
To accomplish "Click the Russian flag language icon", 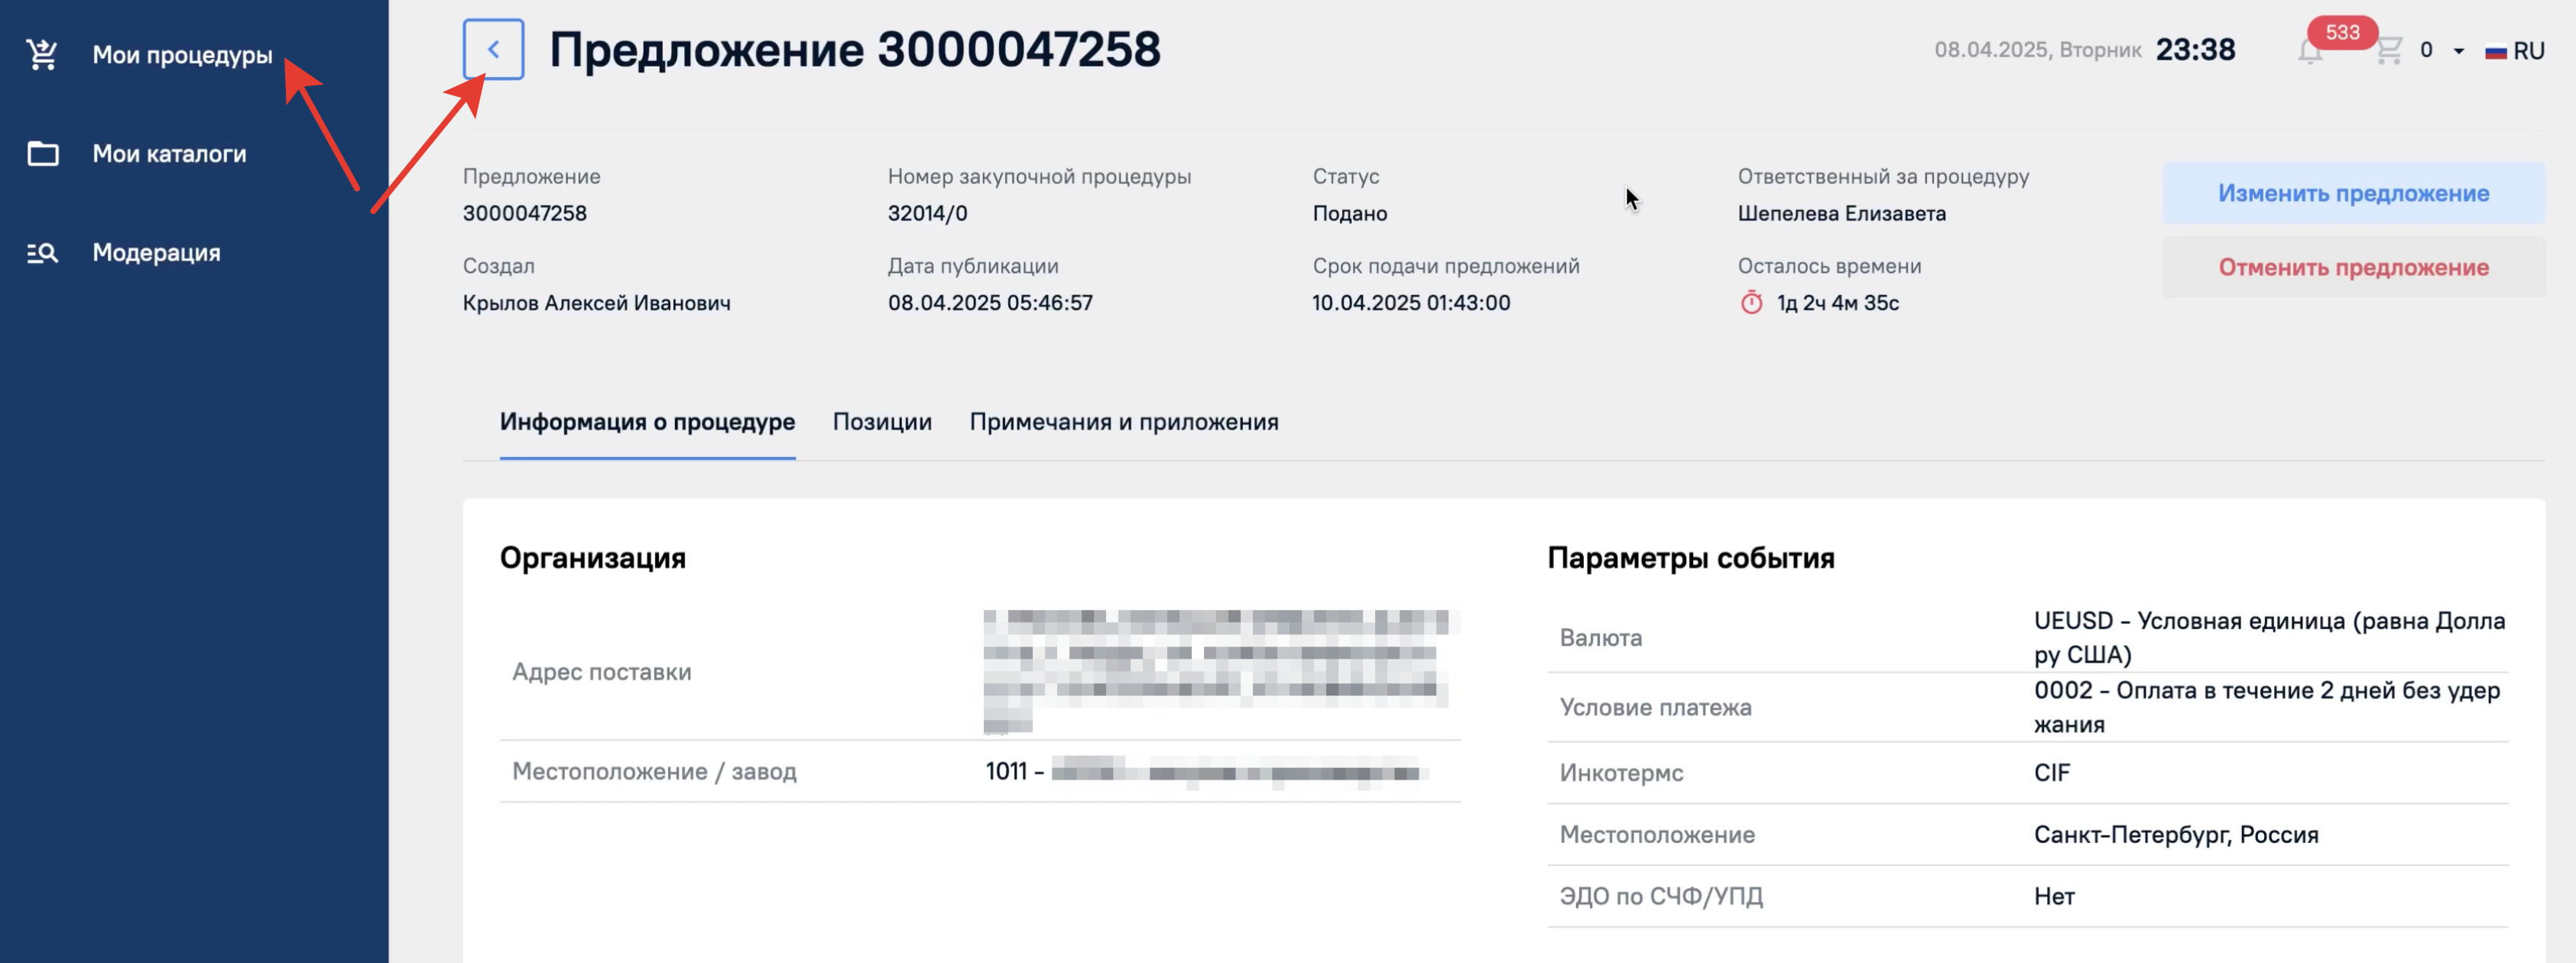I will tap(2495, 51).
